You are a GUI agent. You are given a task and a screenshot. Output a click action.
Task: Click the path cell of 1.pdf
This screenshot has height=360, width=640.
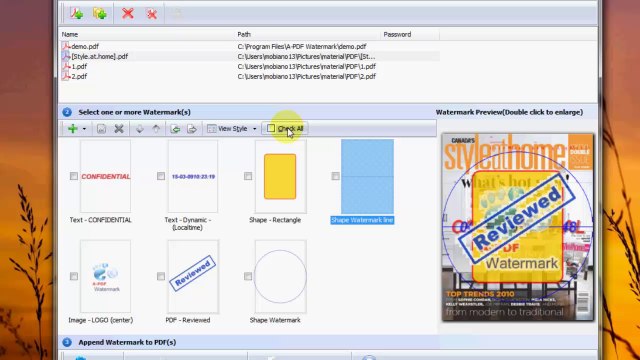tap(307, 66)
